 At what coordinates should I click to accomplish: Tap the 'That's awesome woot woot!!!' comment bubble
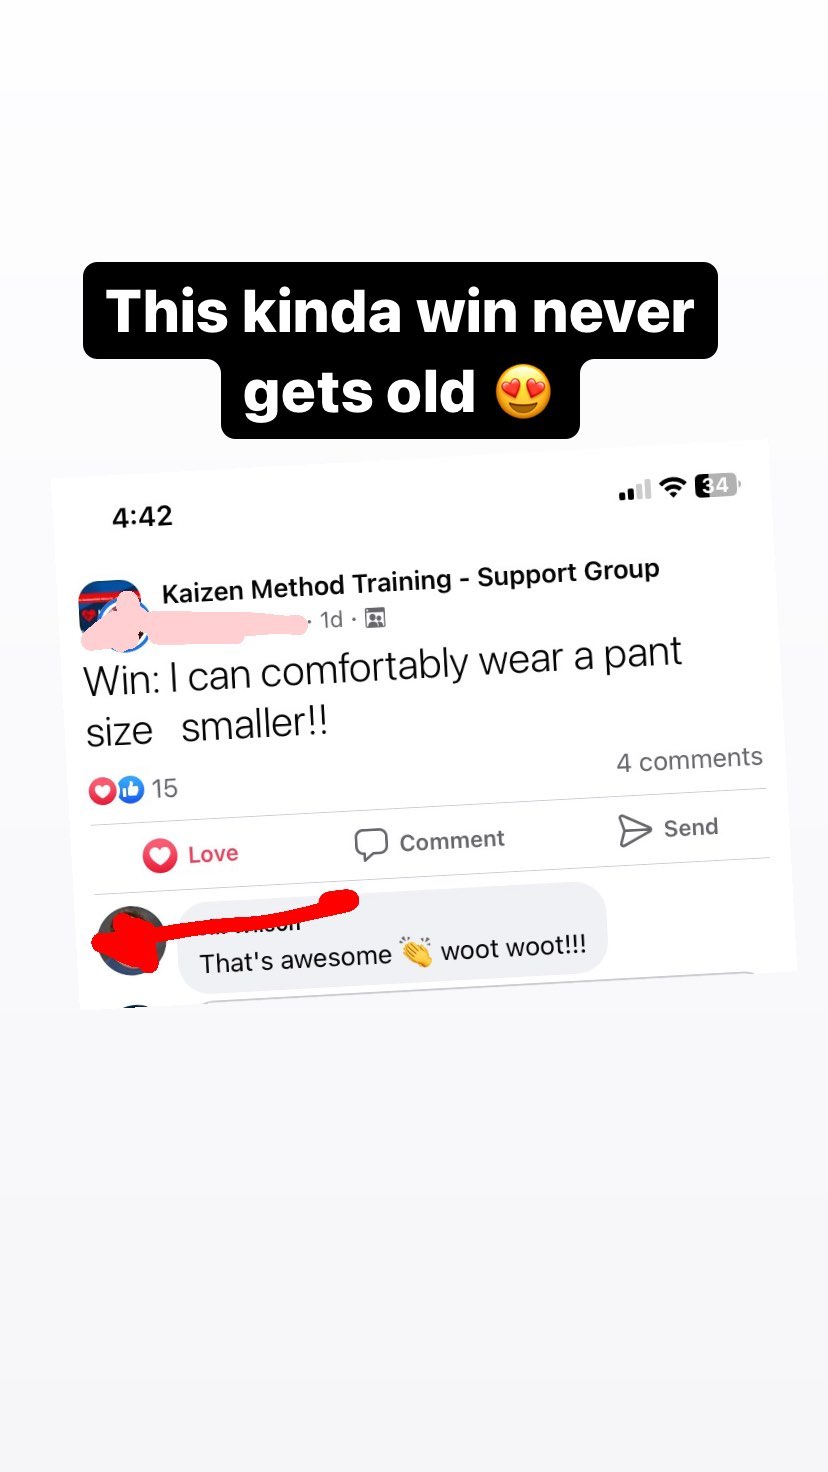pos(392,938)
